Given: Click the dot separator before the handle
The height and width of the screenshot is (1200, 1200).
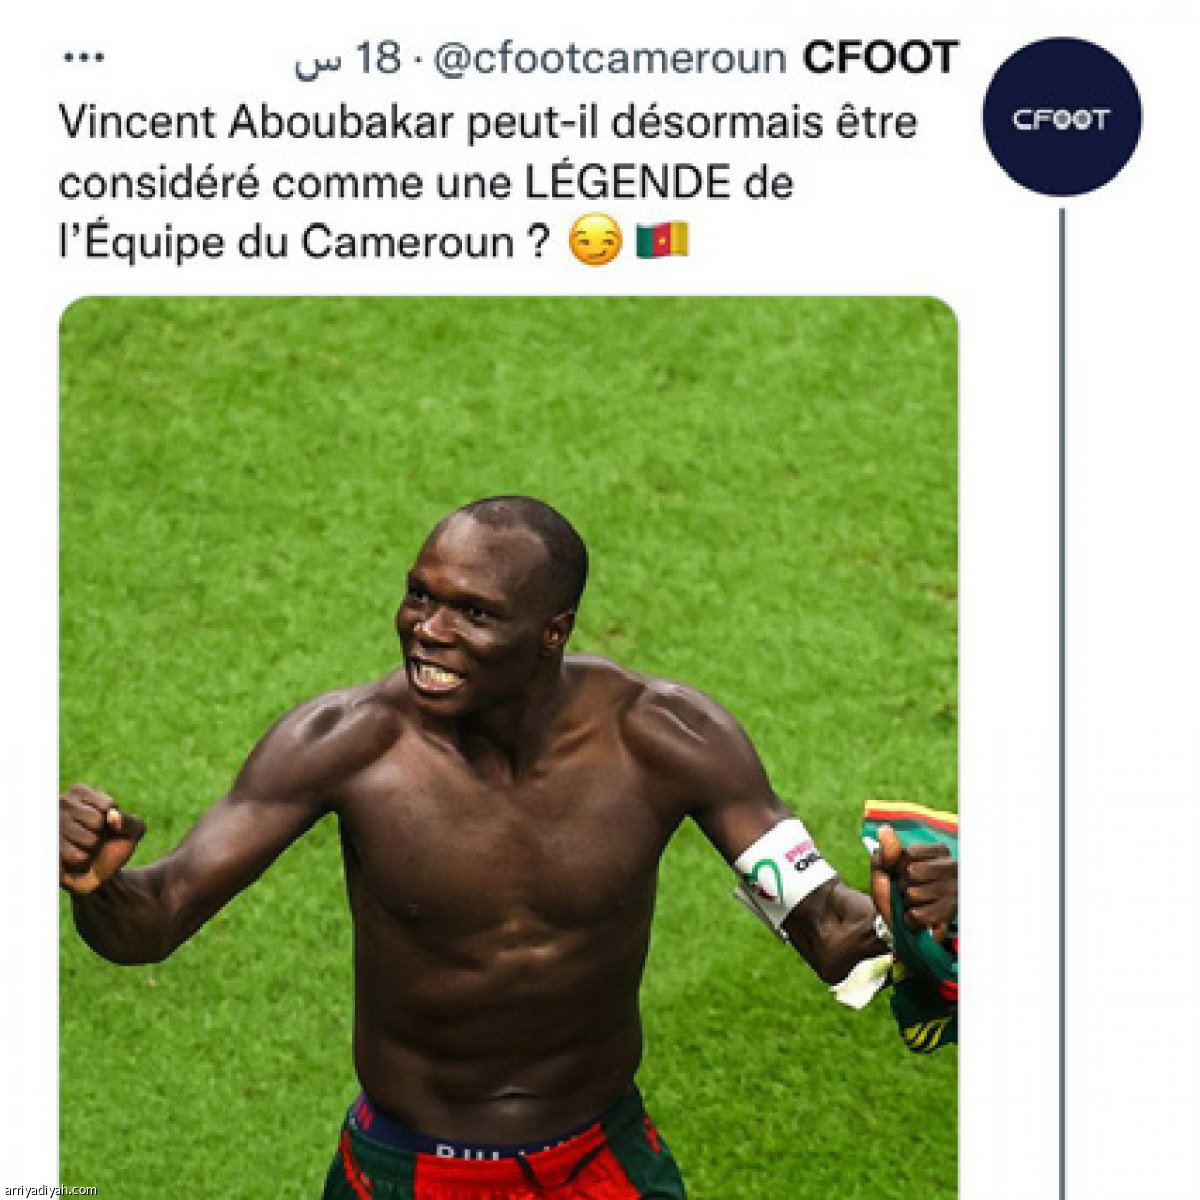Looking at the screenshot, I should tap(417, 61).
